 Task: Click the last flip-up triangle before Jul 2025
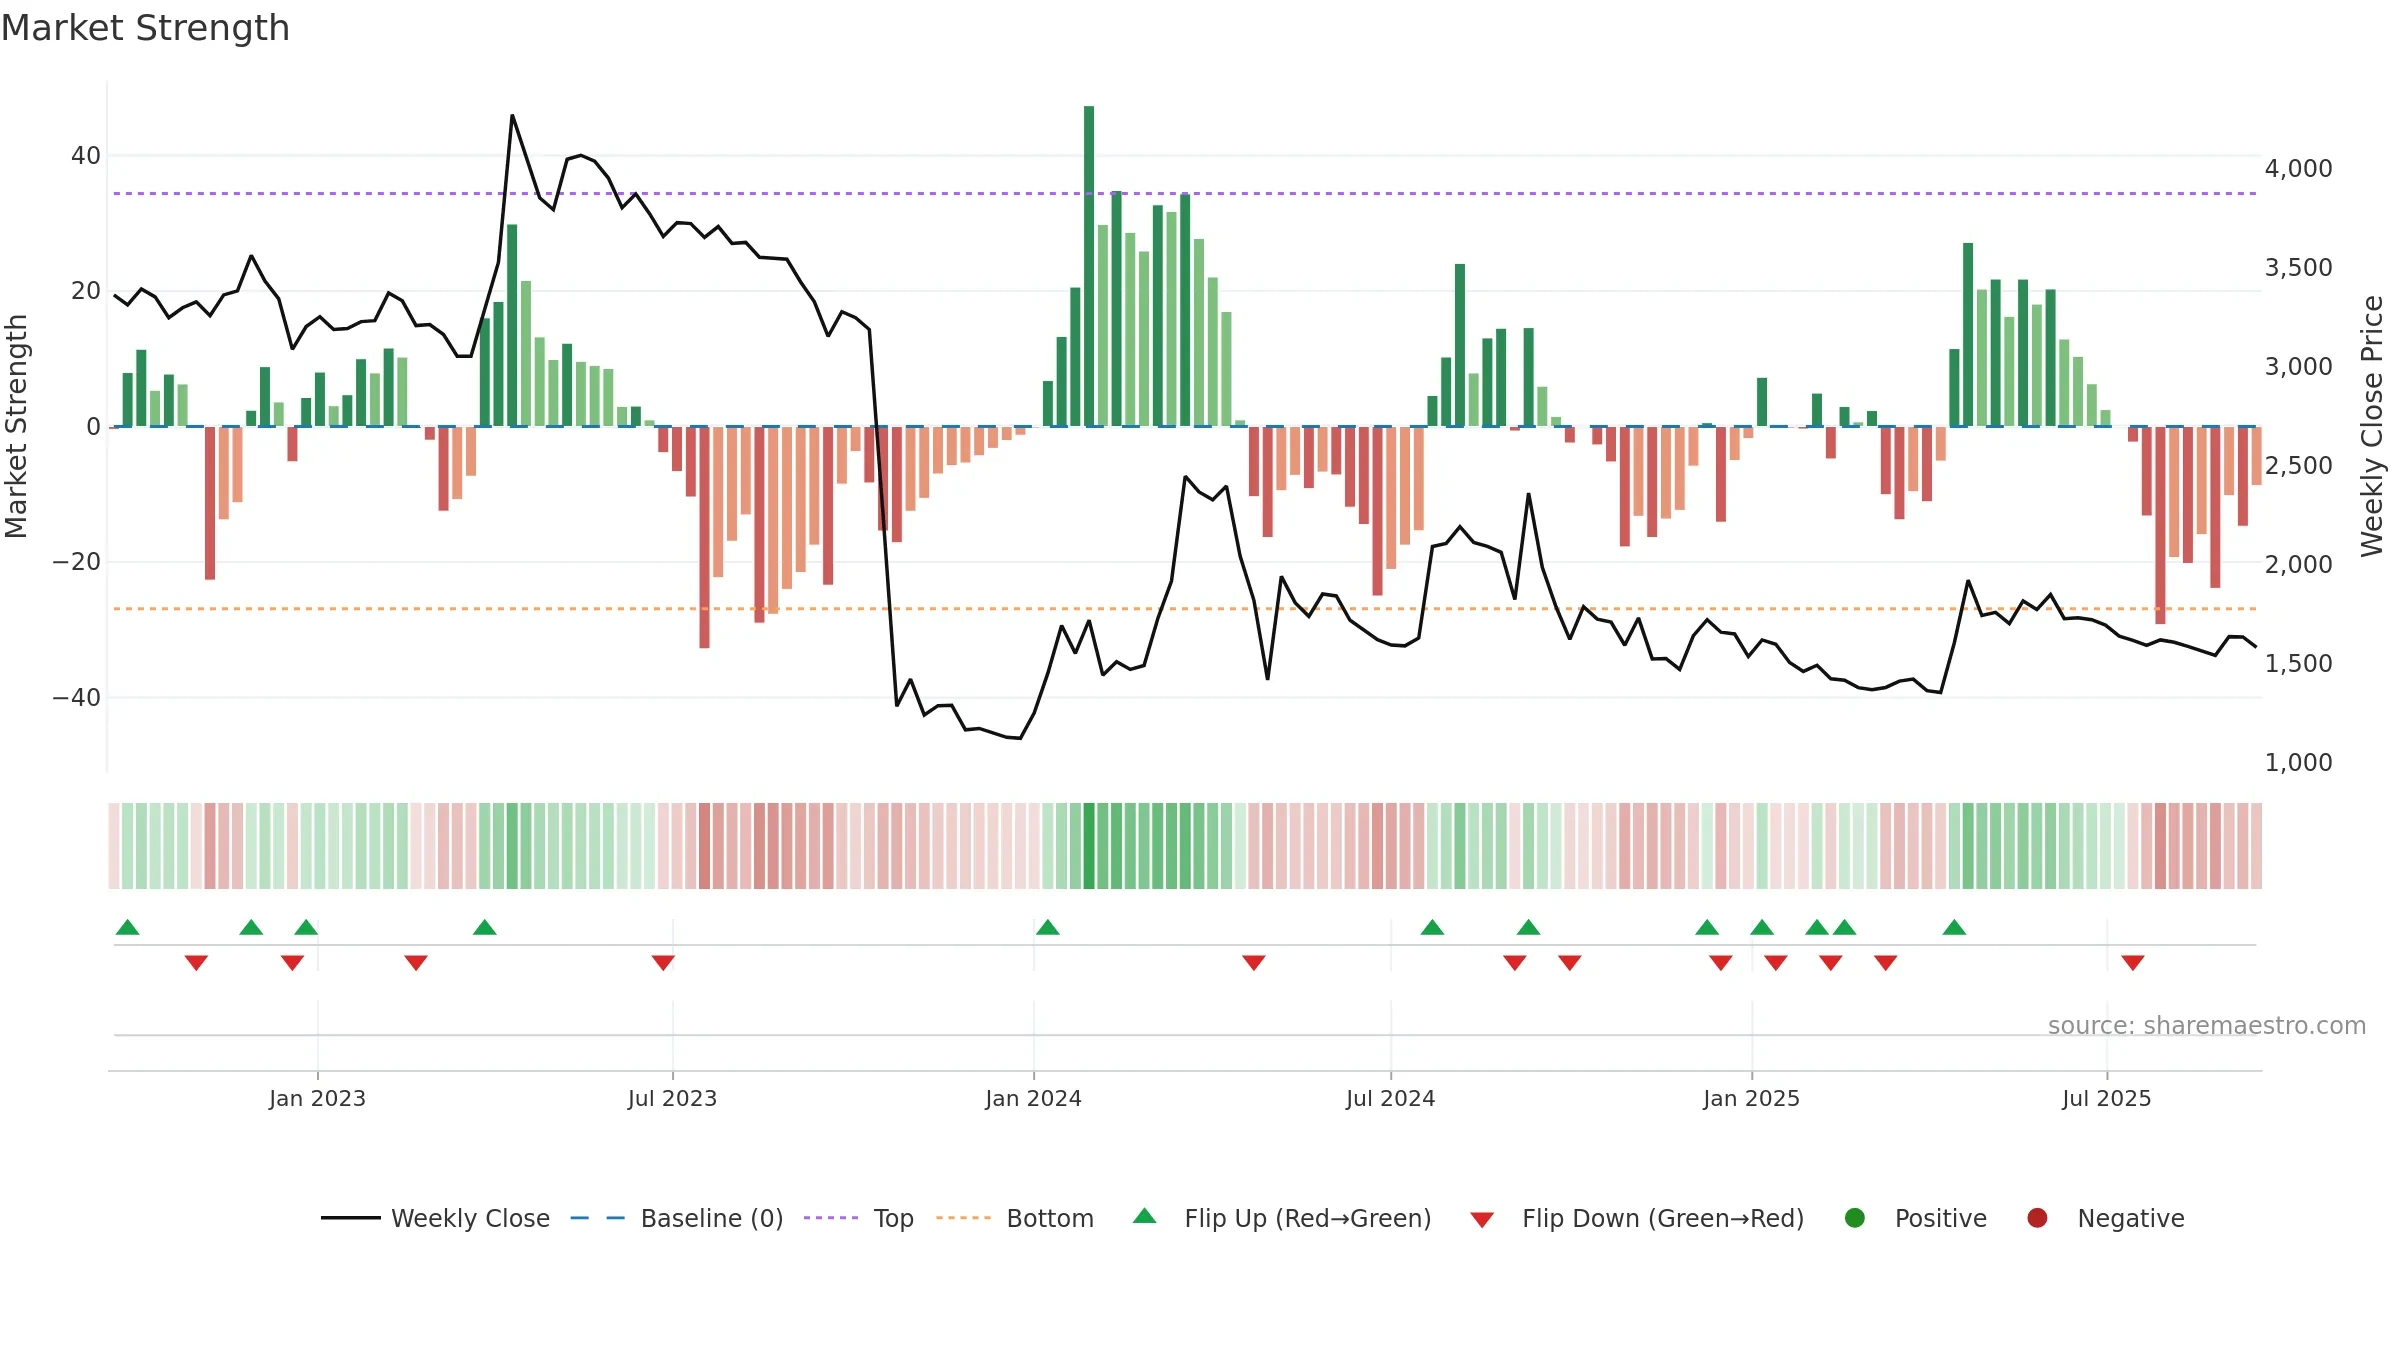point(1954,927)
